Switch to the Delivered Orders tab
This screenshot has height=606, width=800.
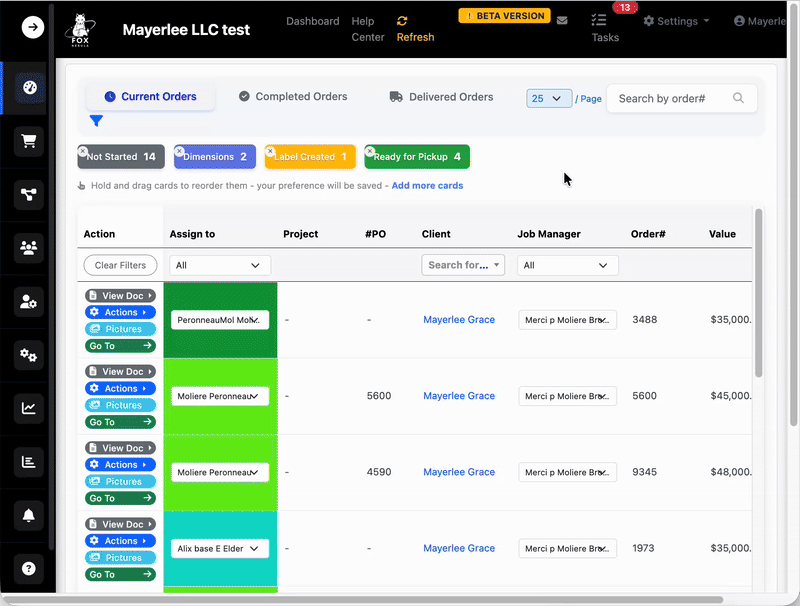(x=440, y=97)
